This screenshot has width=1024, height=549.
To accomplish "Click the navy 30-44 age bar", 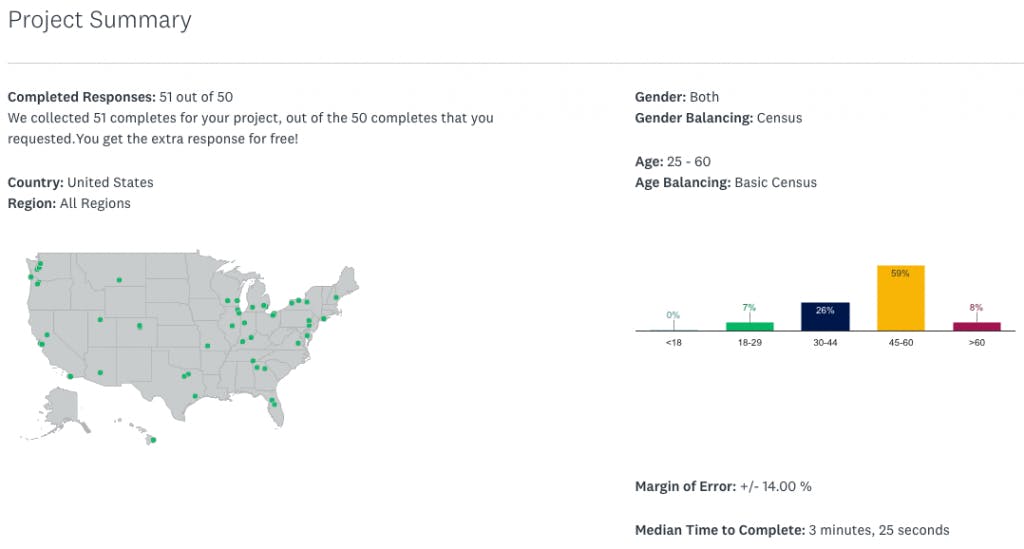I will point(825,317).
